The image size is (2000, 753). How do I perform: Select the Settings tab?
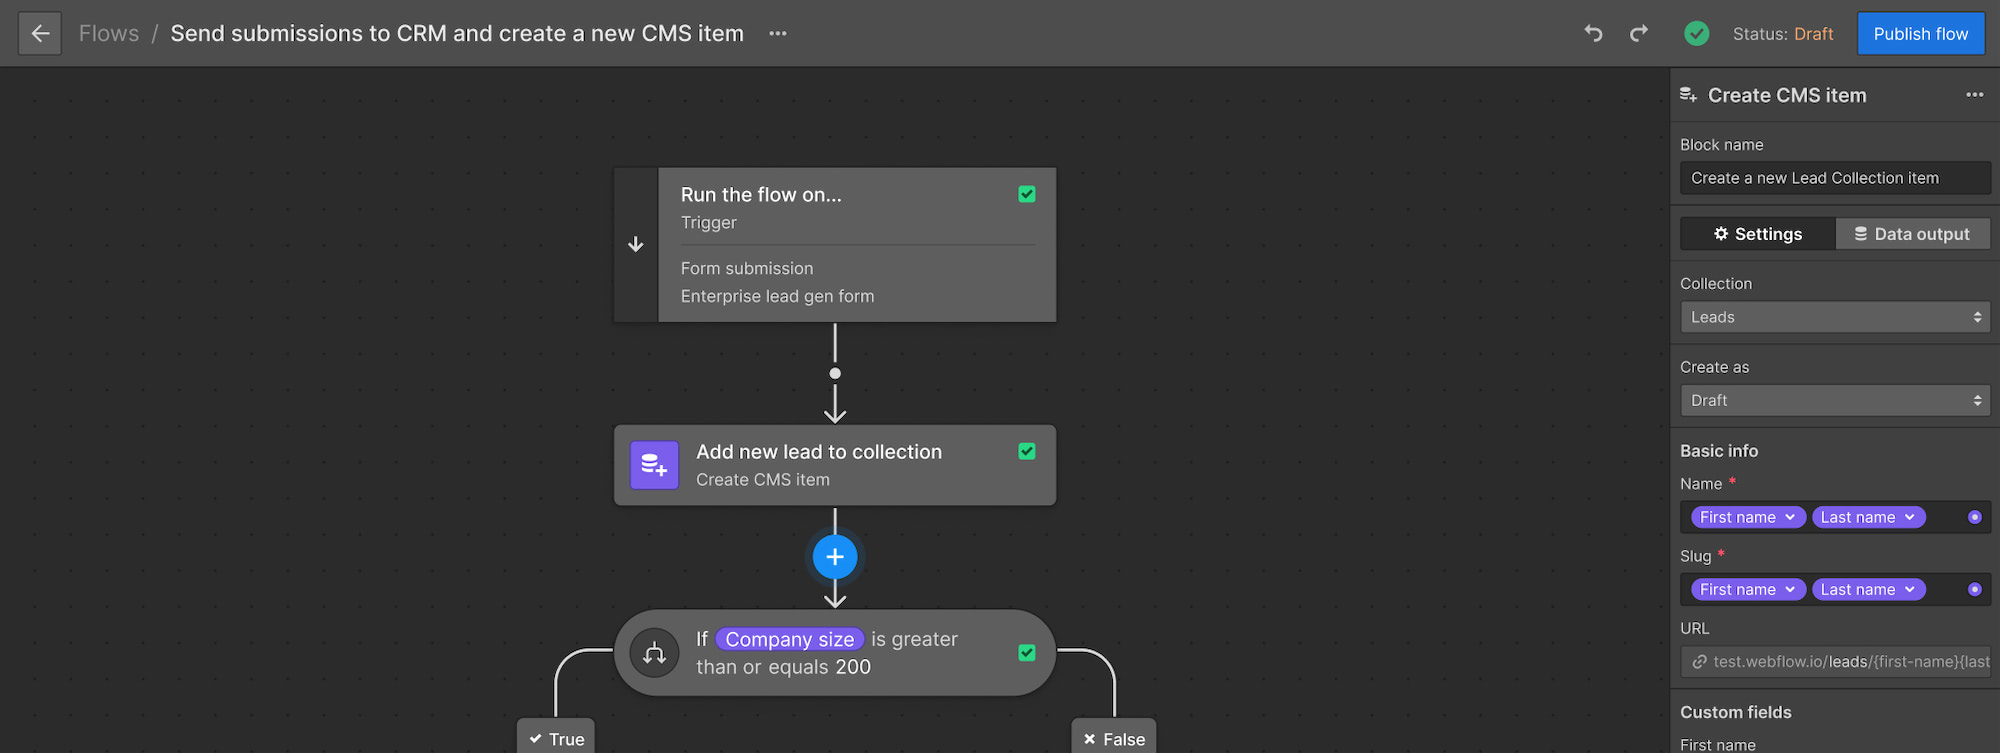coord(1757,234)
